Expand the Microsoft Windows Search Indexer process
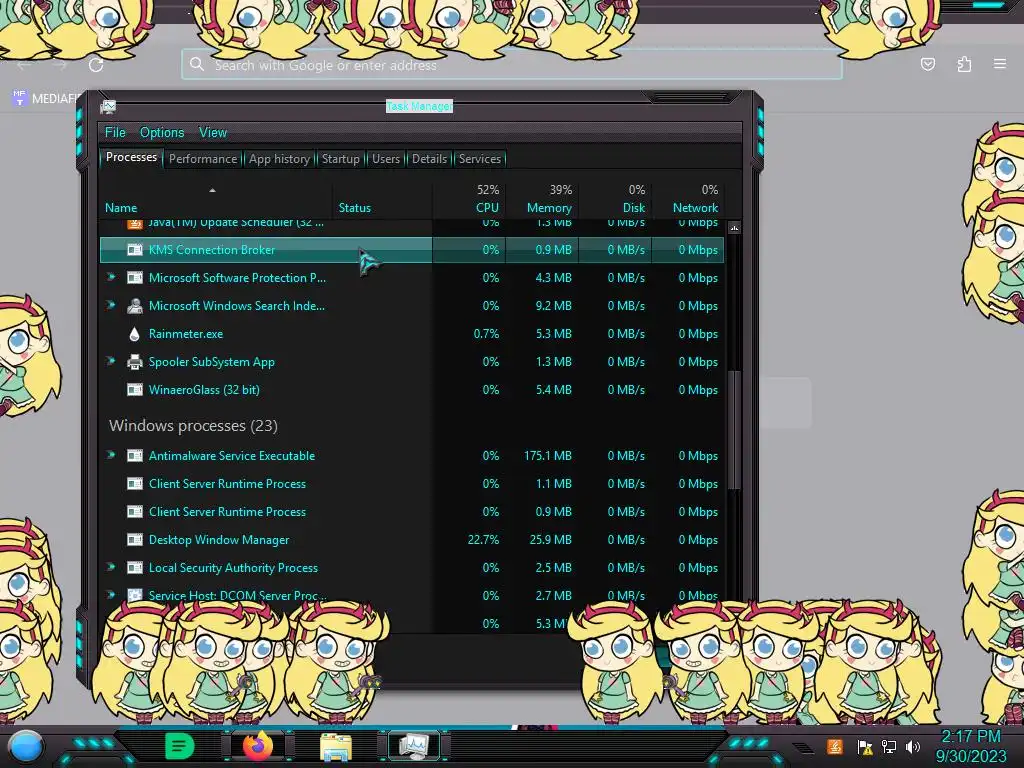This screenshot has height=768, width=1024. click(x=111, y=305)
